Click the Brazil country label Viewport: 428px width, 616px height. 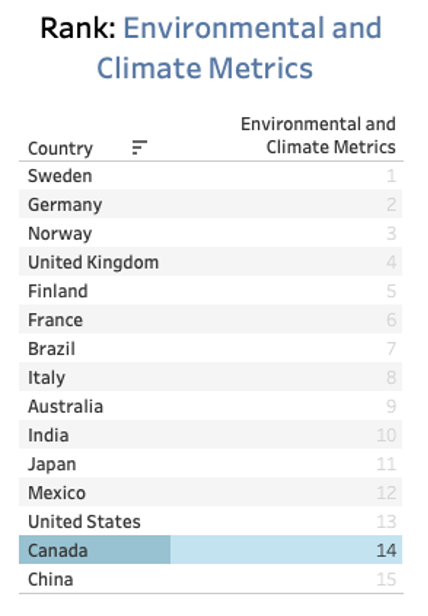click(51, 348)
